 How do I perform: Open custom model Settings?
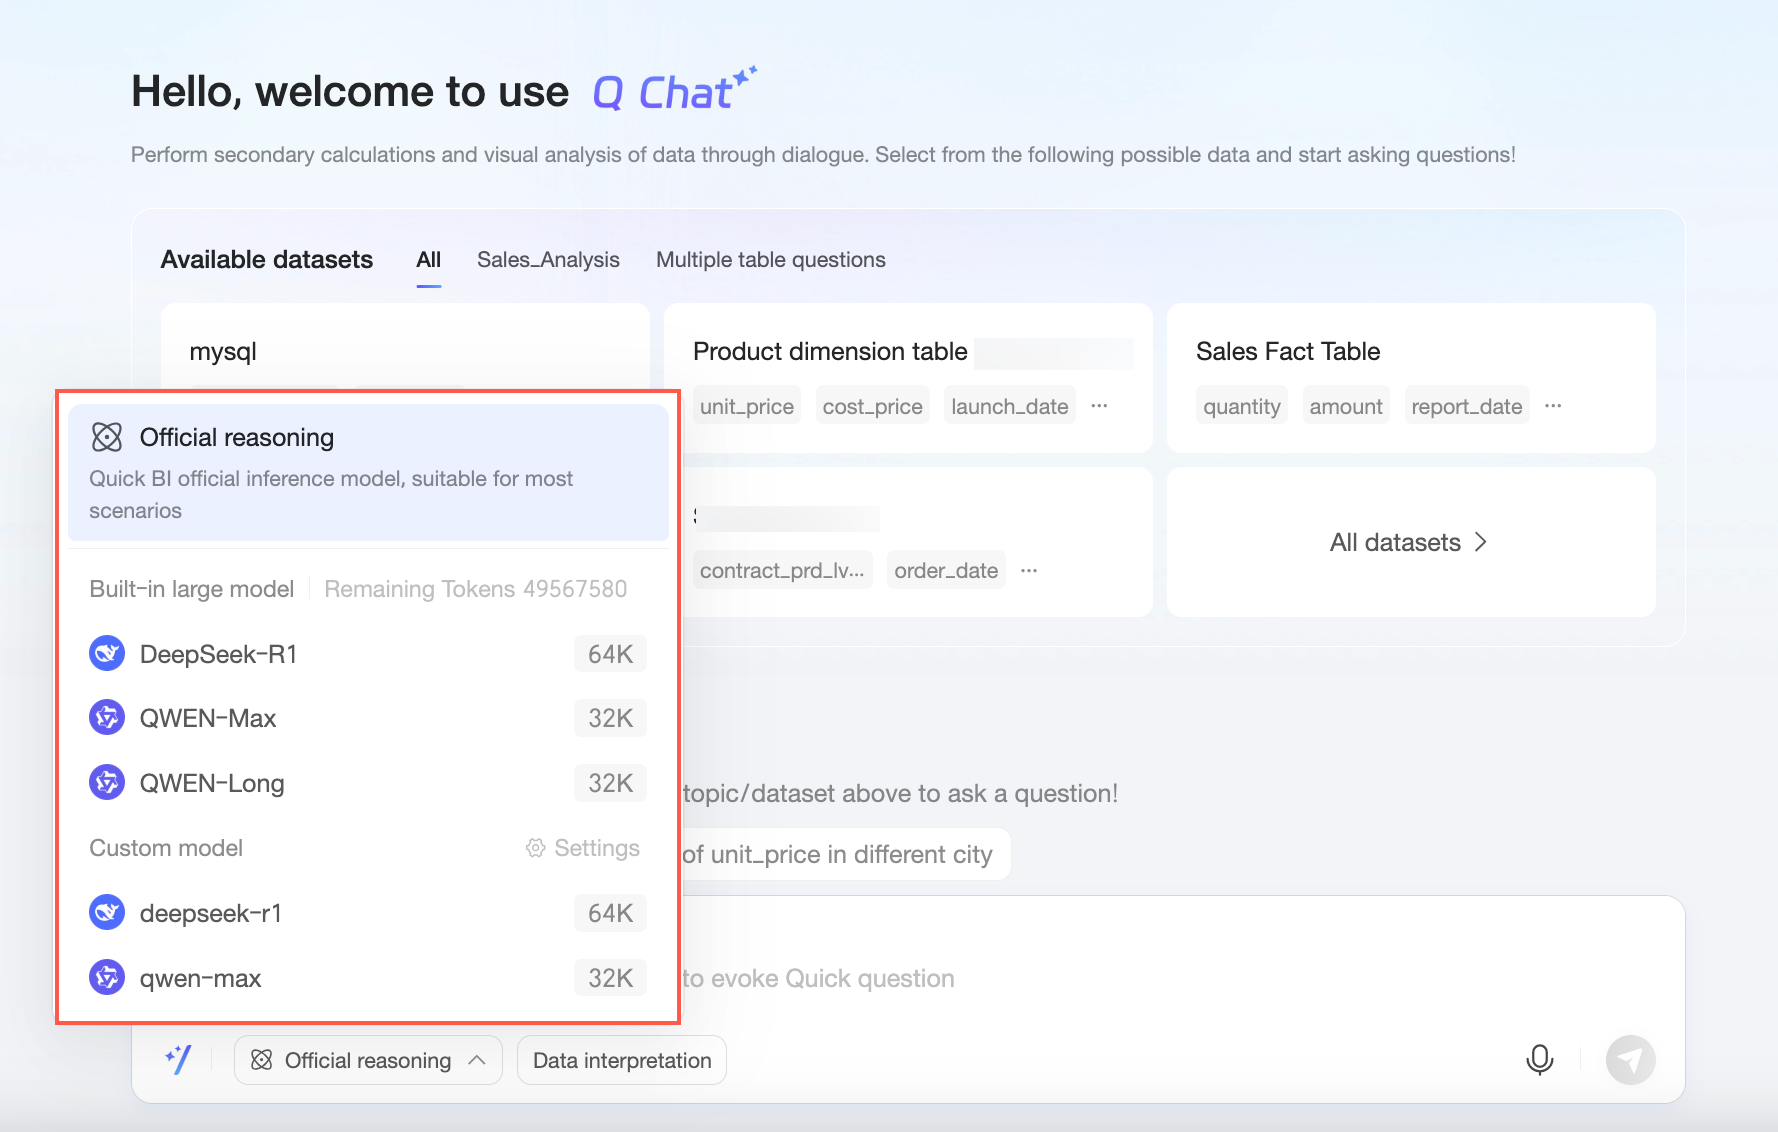[583, 848]
